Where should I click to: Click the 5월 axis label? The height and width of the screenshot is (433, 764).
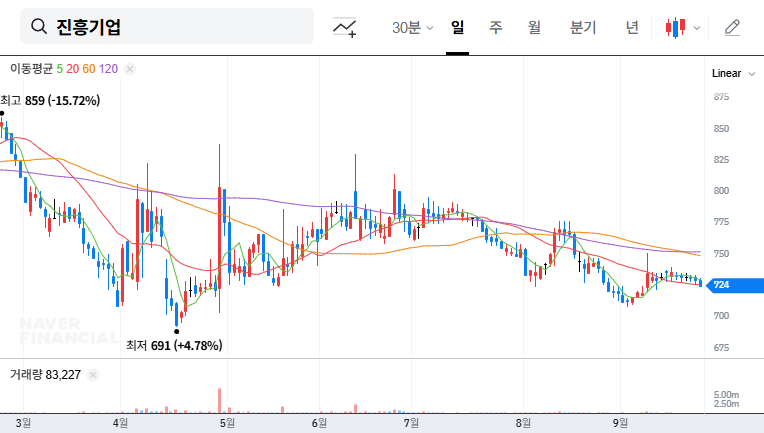coord(227,423)
